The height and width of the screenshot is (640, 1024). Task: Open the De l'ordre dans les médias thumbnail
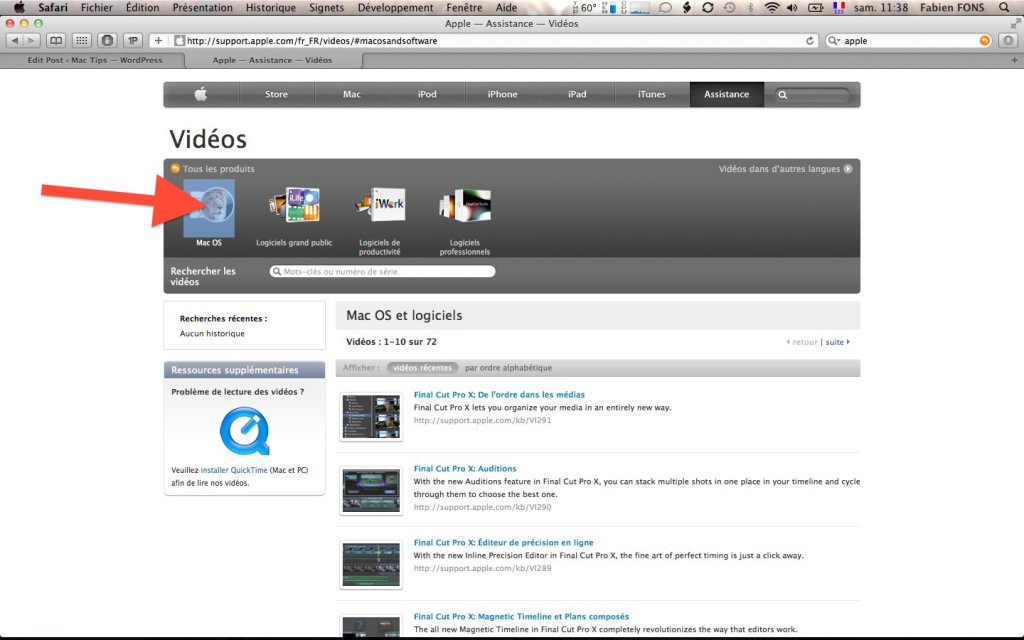(x=371, y=417)
